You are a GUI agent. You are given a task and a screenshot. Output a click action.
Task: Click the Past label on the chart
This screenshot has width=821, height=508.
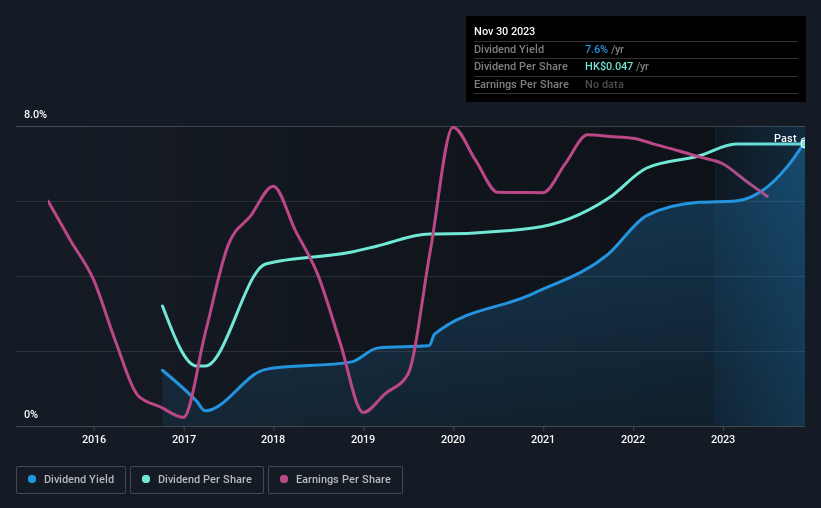coord(785,138)
